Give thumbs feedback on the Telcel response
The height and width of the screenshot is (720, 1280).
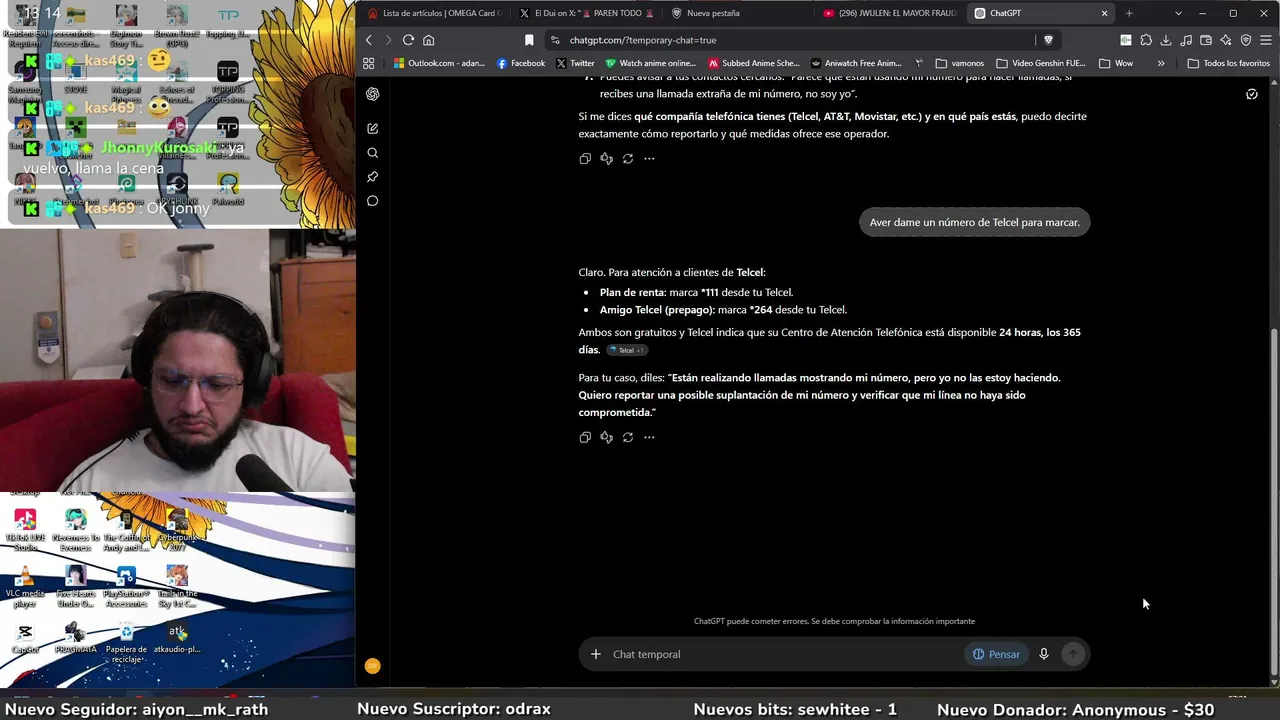pos(606,437)
